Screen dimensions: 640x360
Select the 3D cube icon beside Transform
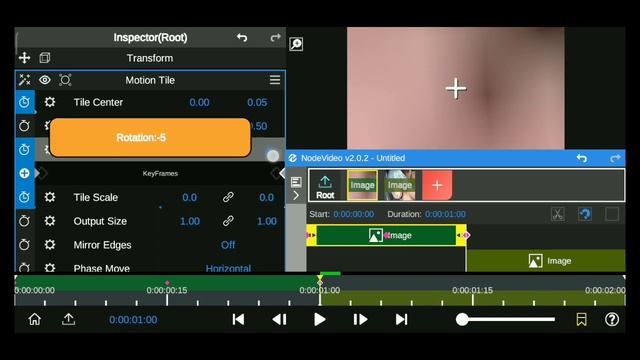coord(45,58)
